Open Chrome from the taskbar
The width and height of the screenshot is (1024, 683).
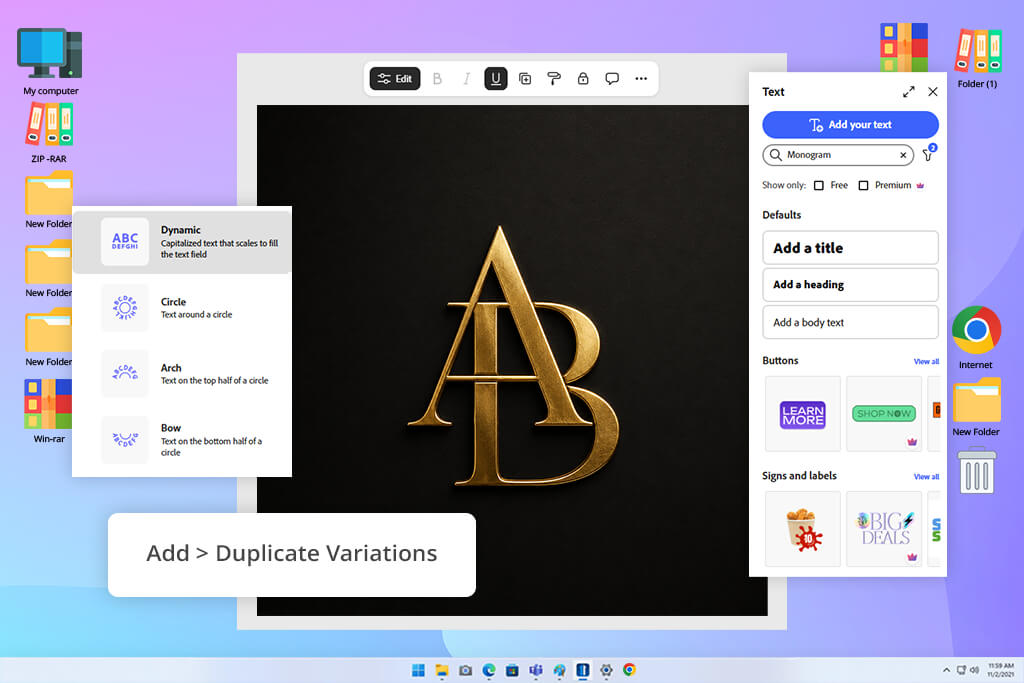click(x=630, y=670)
